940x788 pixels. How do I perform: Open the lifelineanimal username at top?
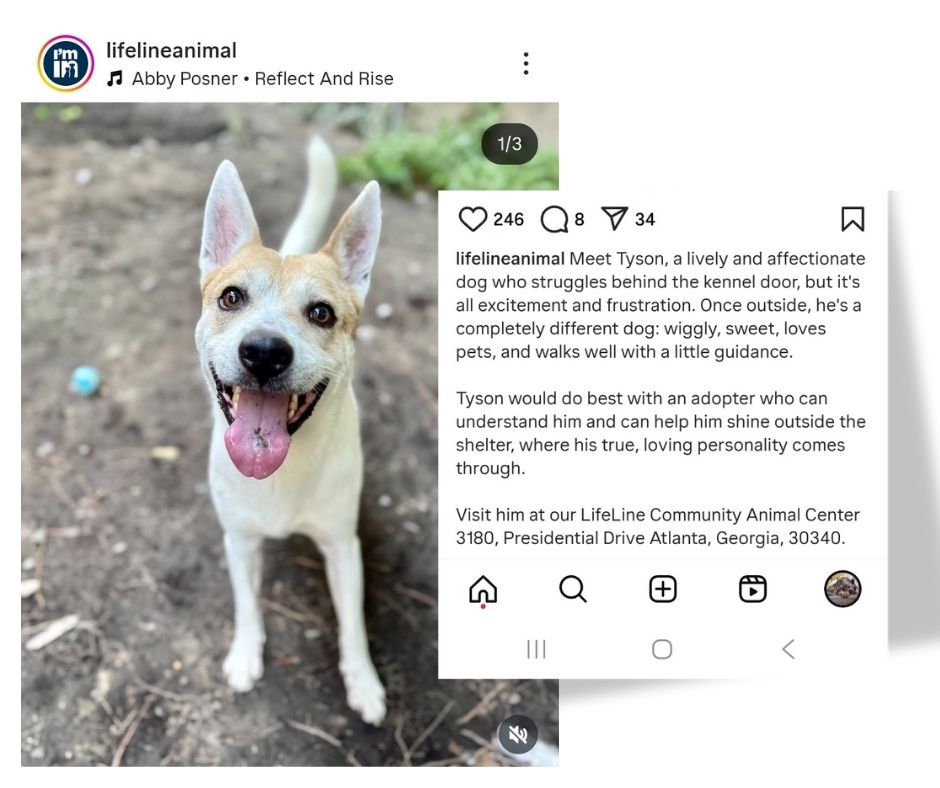171,50
